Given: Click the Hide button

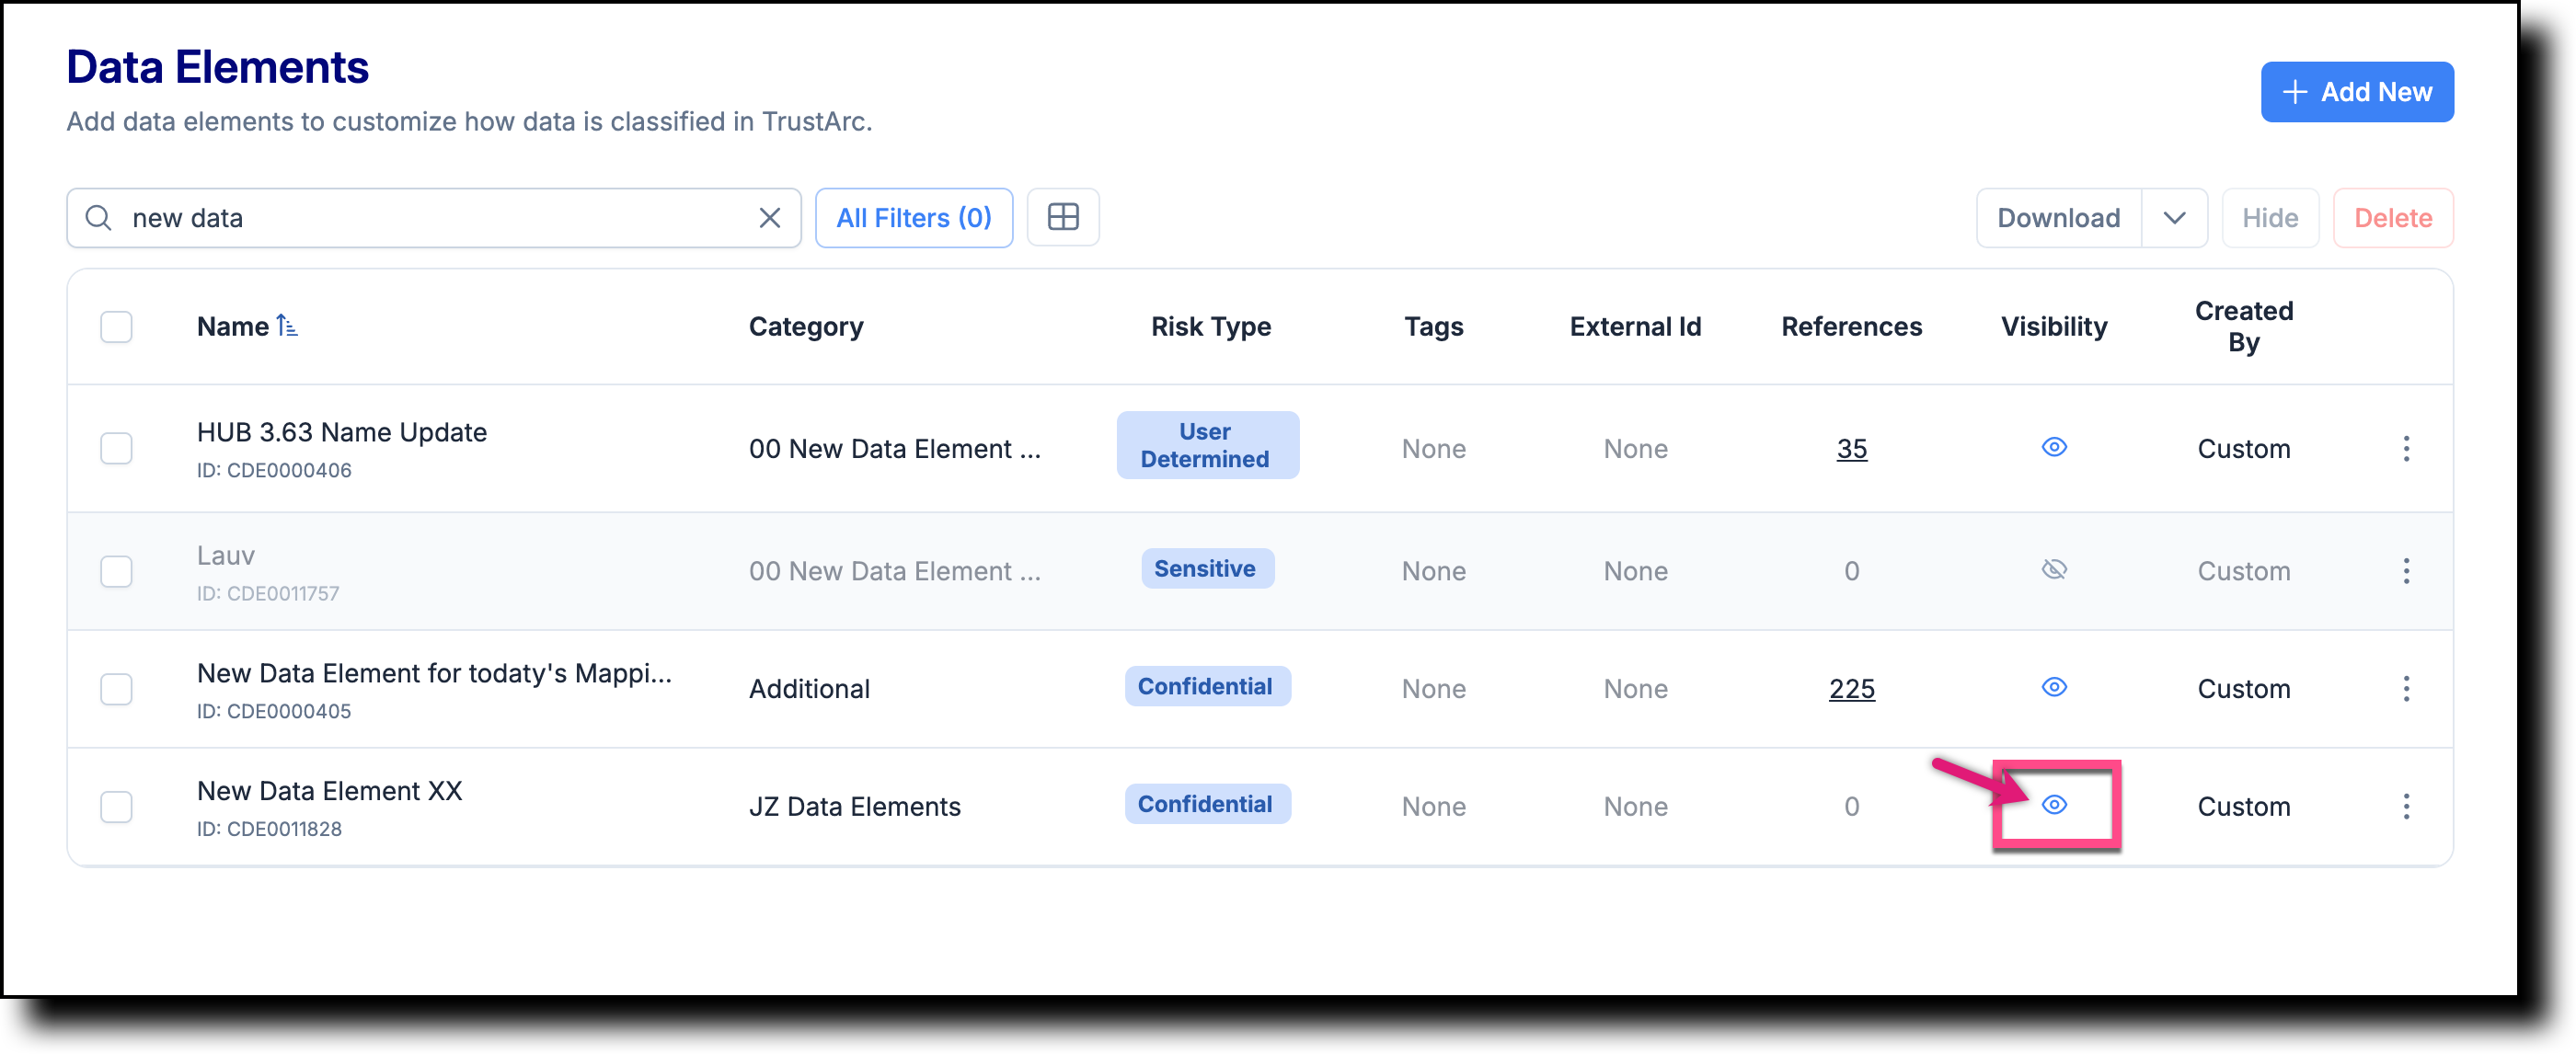Looking at the screenshot, I should (x=2269, y=218).
